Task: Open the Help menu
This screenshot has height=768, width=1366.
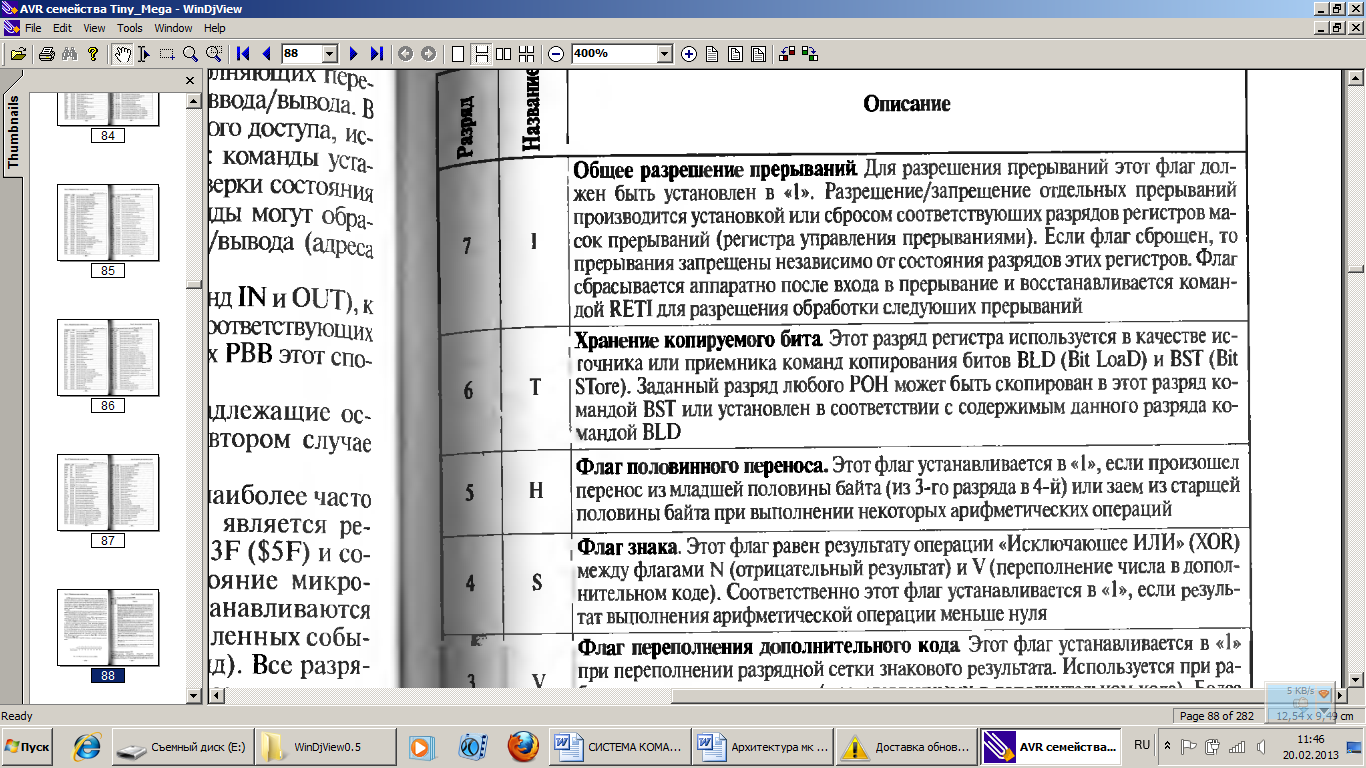Action: pos(214,28)
